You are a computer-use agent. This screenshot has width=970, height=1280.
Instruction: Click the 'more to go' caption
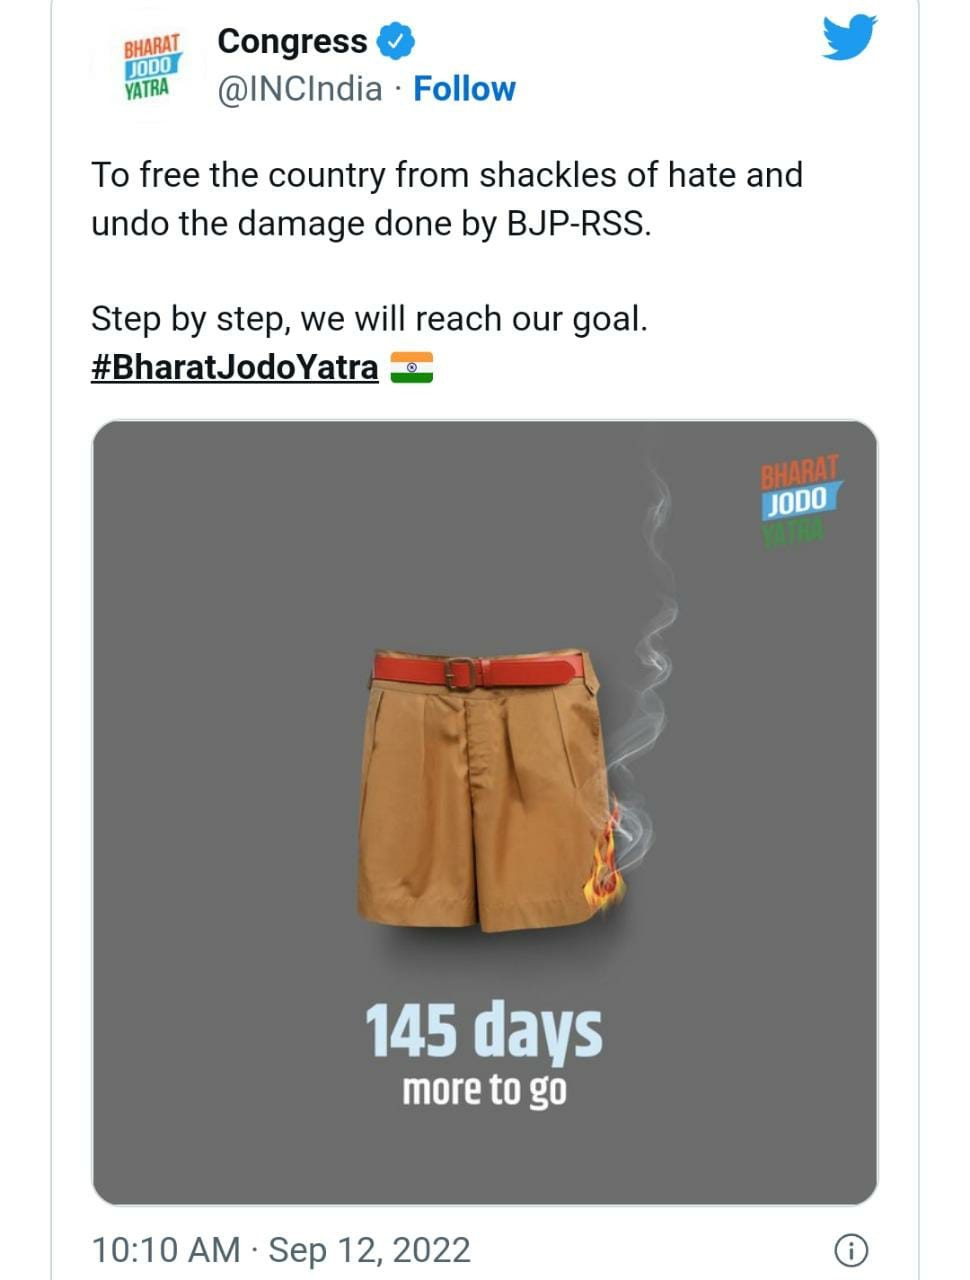click(x=484, y=1090)
